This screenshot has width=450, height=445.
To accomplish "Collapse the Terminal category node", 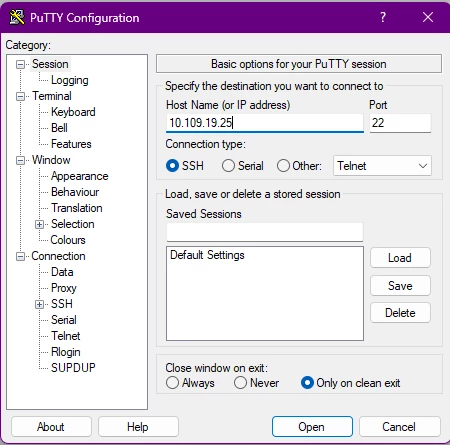I will 20,96.
